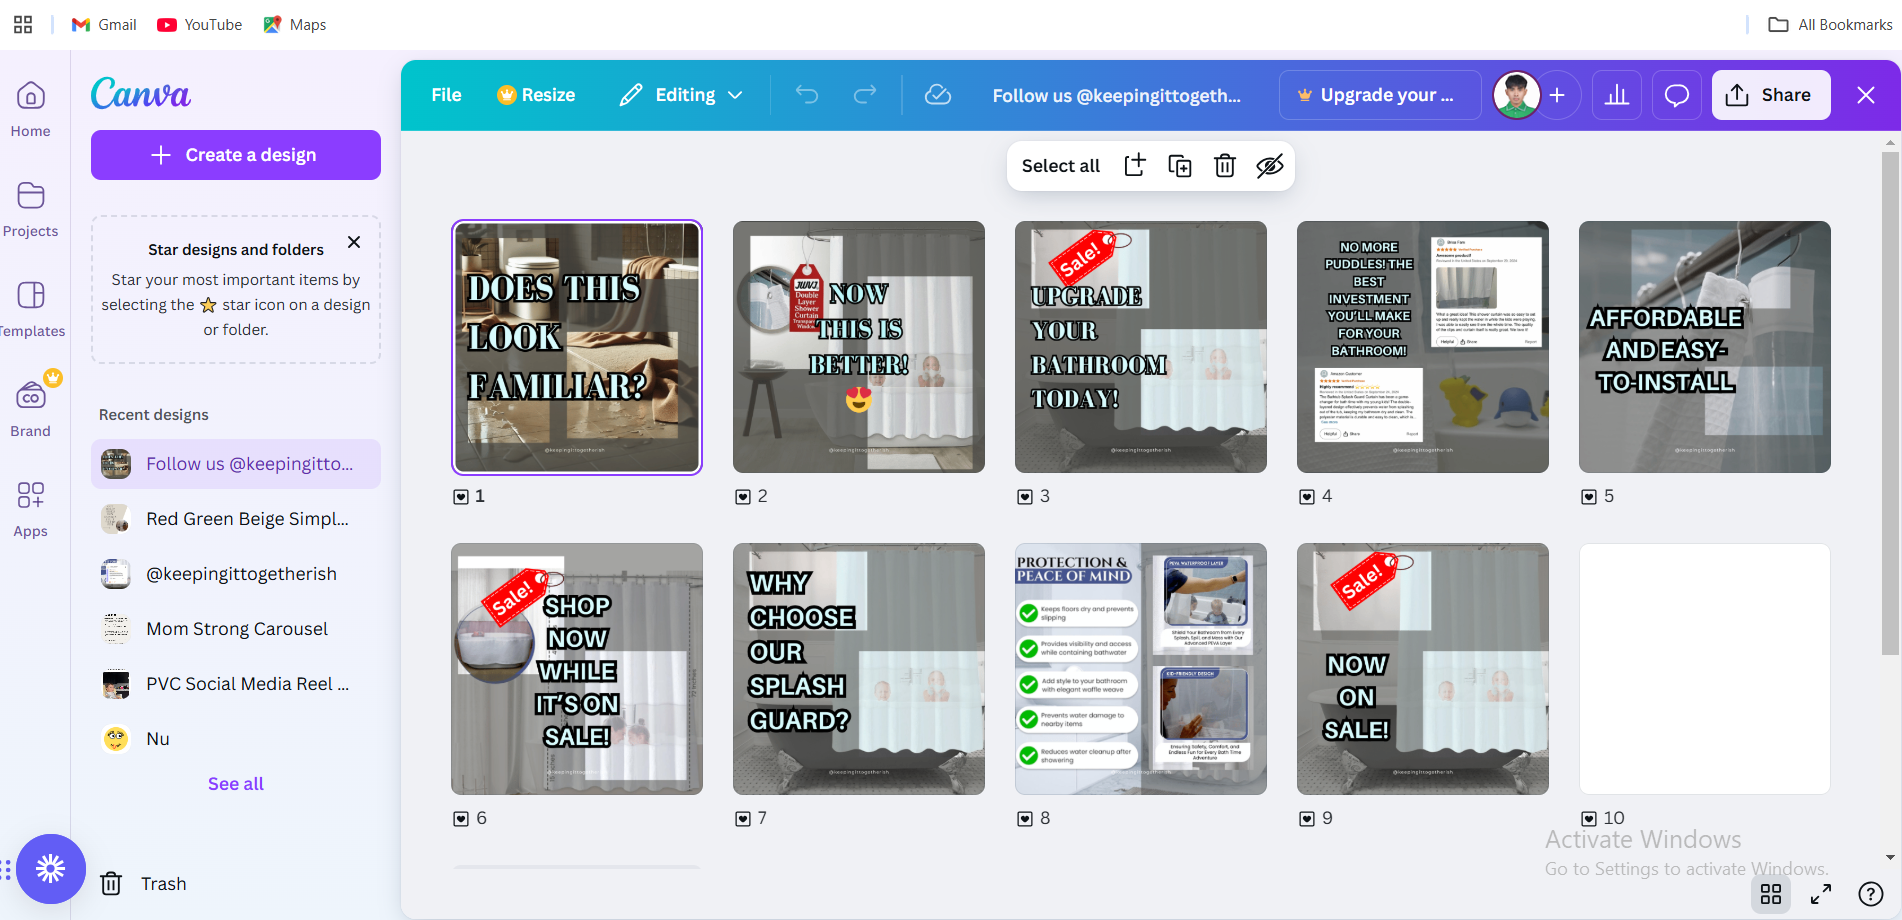Screen dimensions: 1902x920
Task: Open the YouTube bookmark
Action: pyautogui.click(x=200, y=24)
